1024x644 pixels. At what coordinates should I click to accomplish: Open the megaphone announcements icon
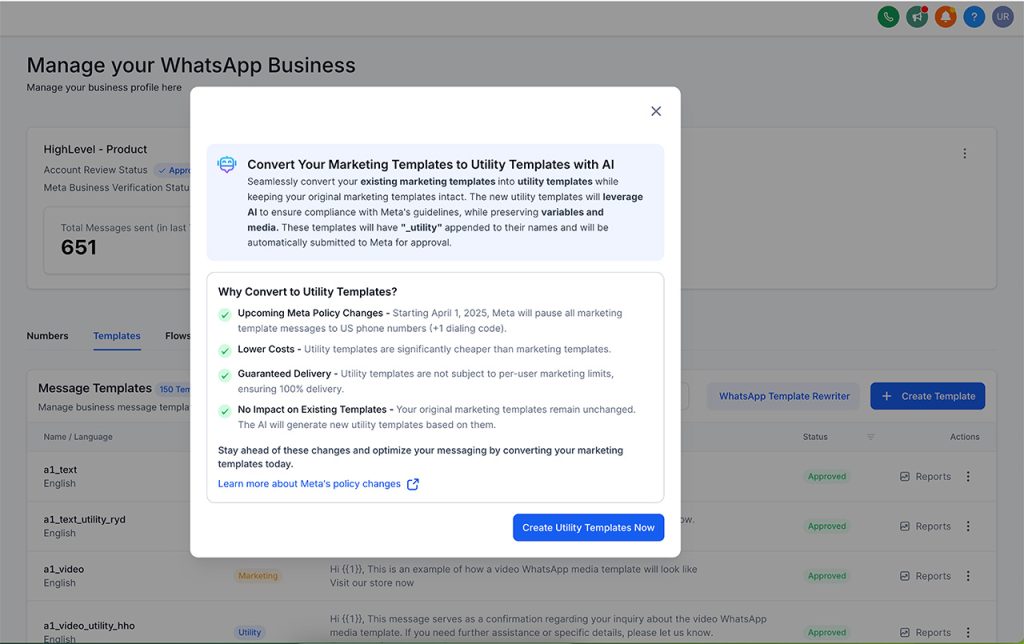coord(917,17)
